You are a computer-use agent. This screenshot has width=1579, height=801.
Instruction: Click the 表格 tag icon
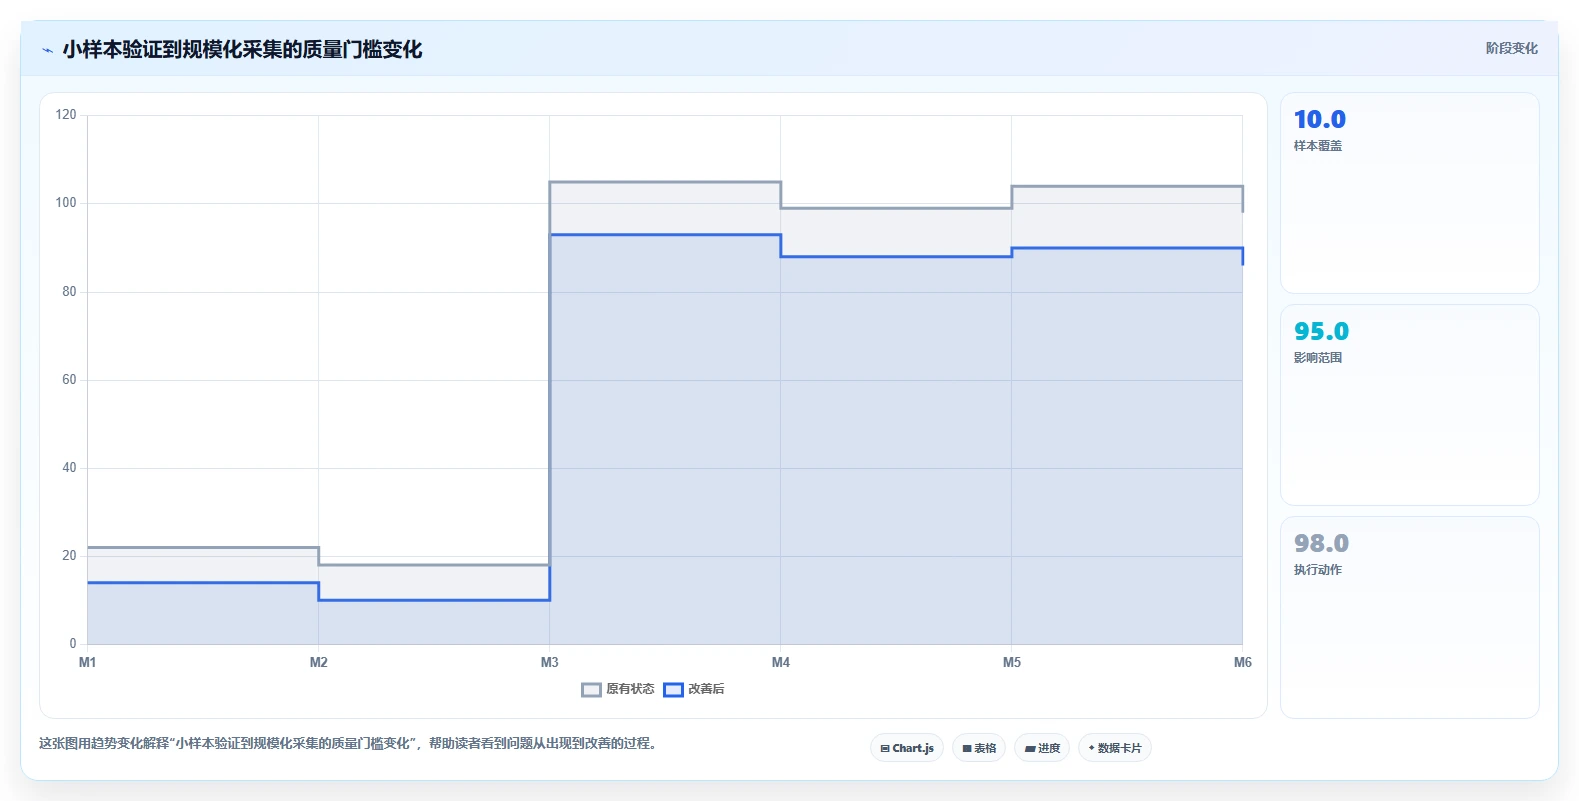tap(967, 748)
